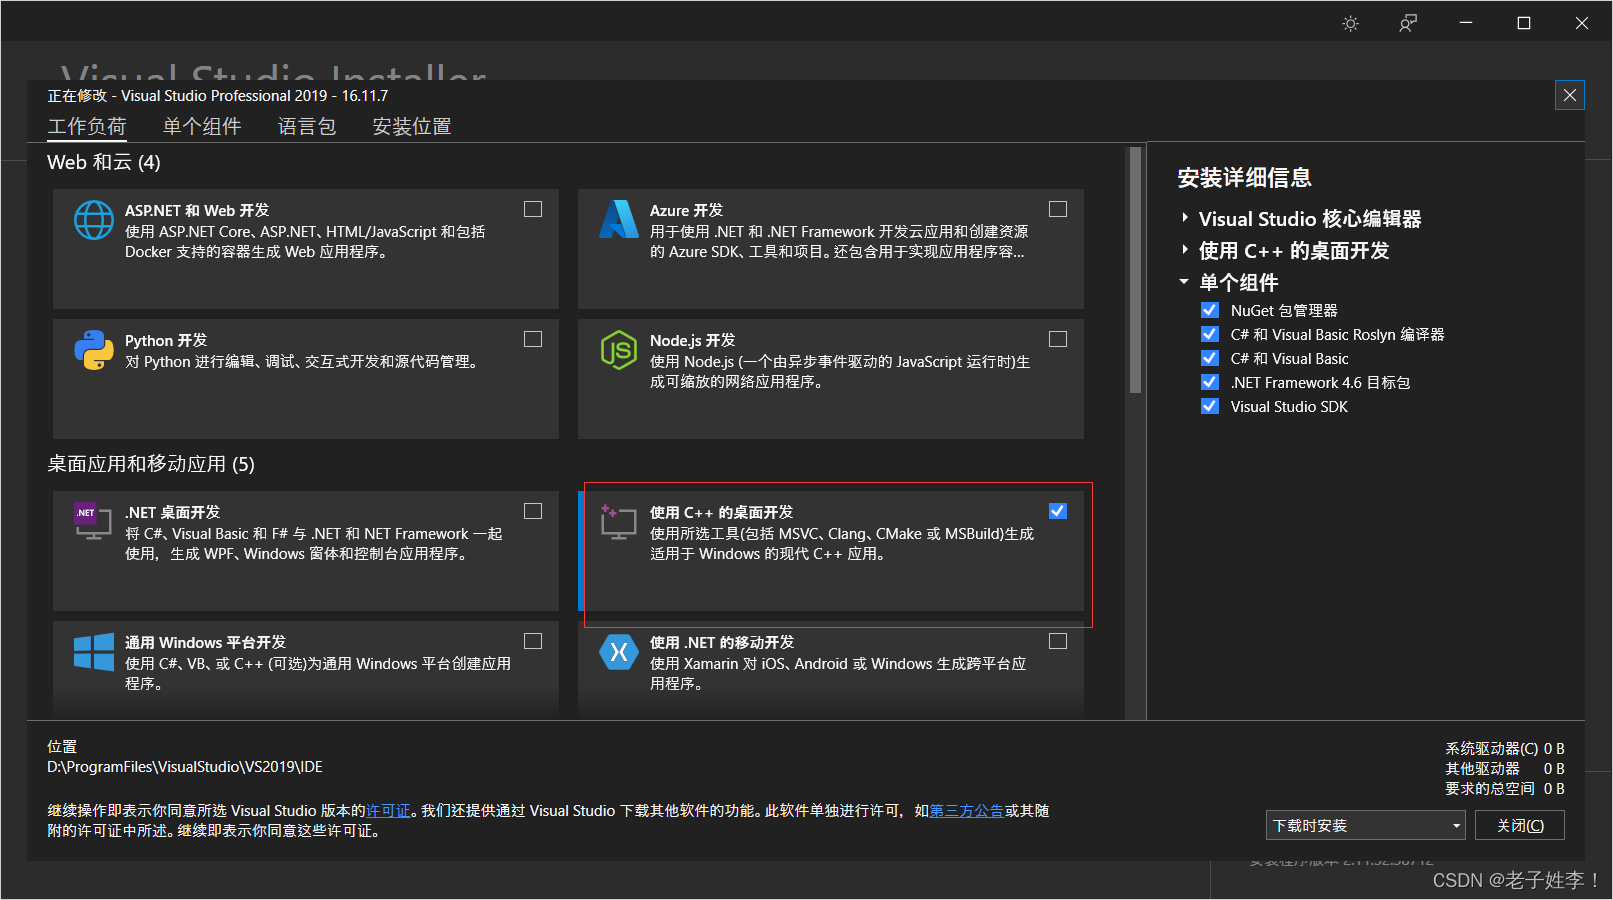This screenshot has width=1613, height=900.
Task: Open the feedback icon in title bar
Action: click(1408, 23)
